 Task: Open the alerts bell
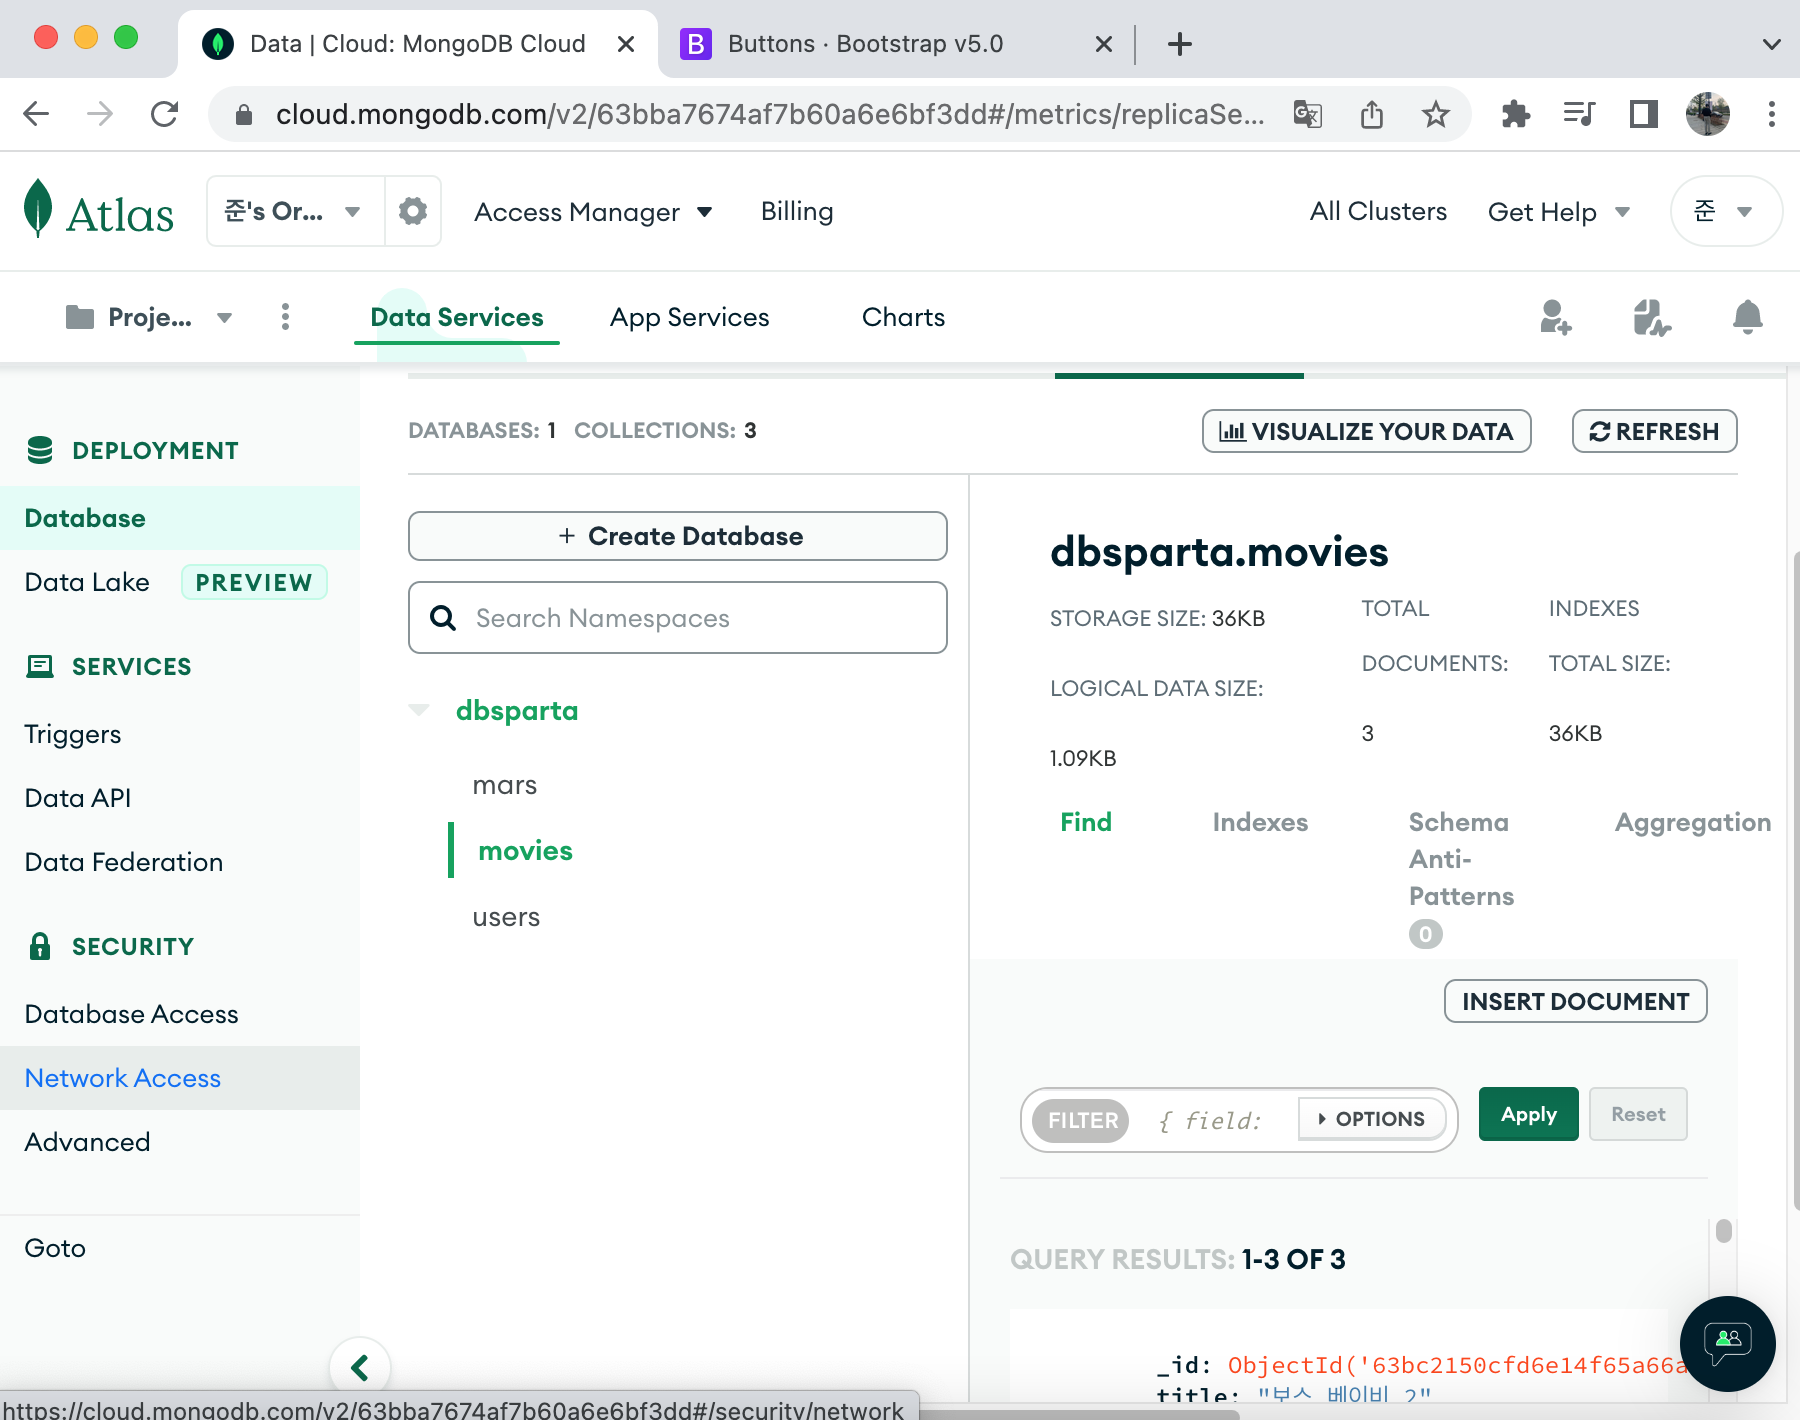coord(1747,317)
